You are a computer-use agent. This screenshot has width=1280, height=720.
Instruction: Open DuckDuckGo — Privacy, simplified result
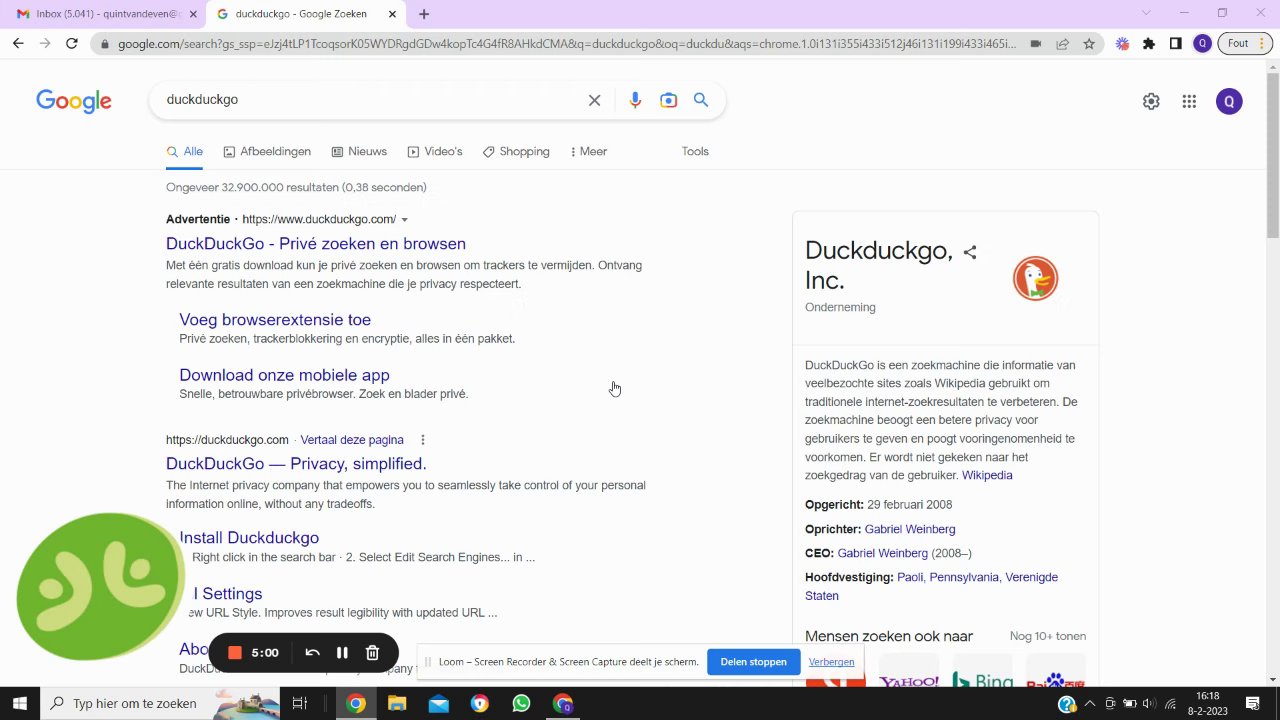pyautogui.click(x=296, y=464)
